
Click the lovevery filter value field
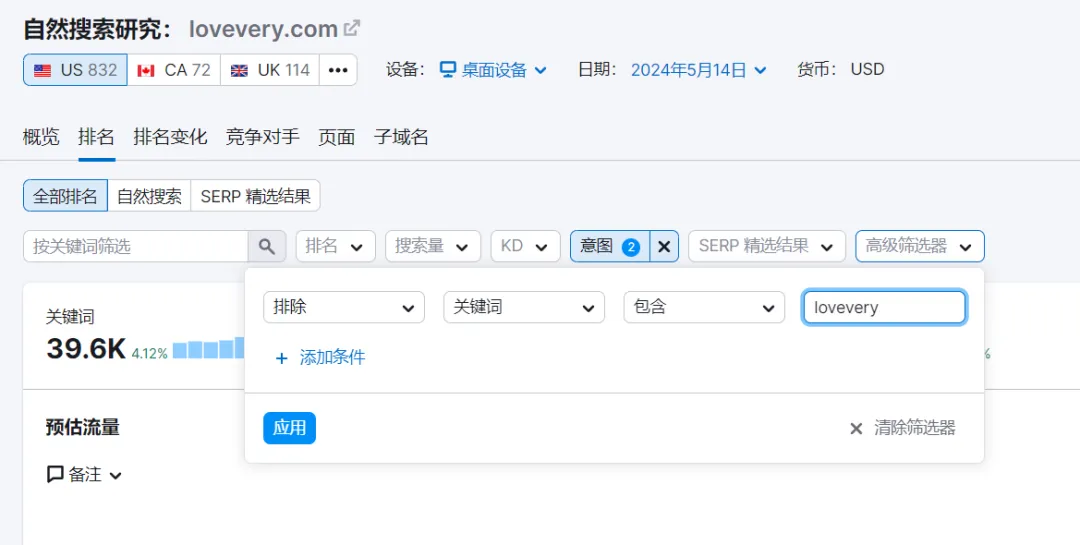pos(884,307)
